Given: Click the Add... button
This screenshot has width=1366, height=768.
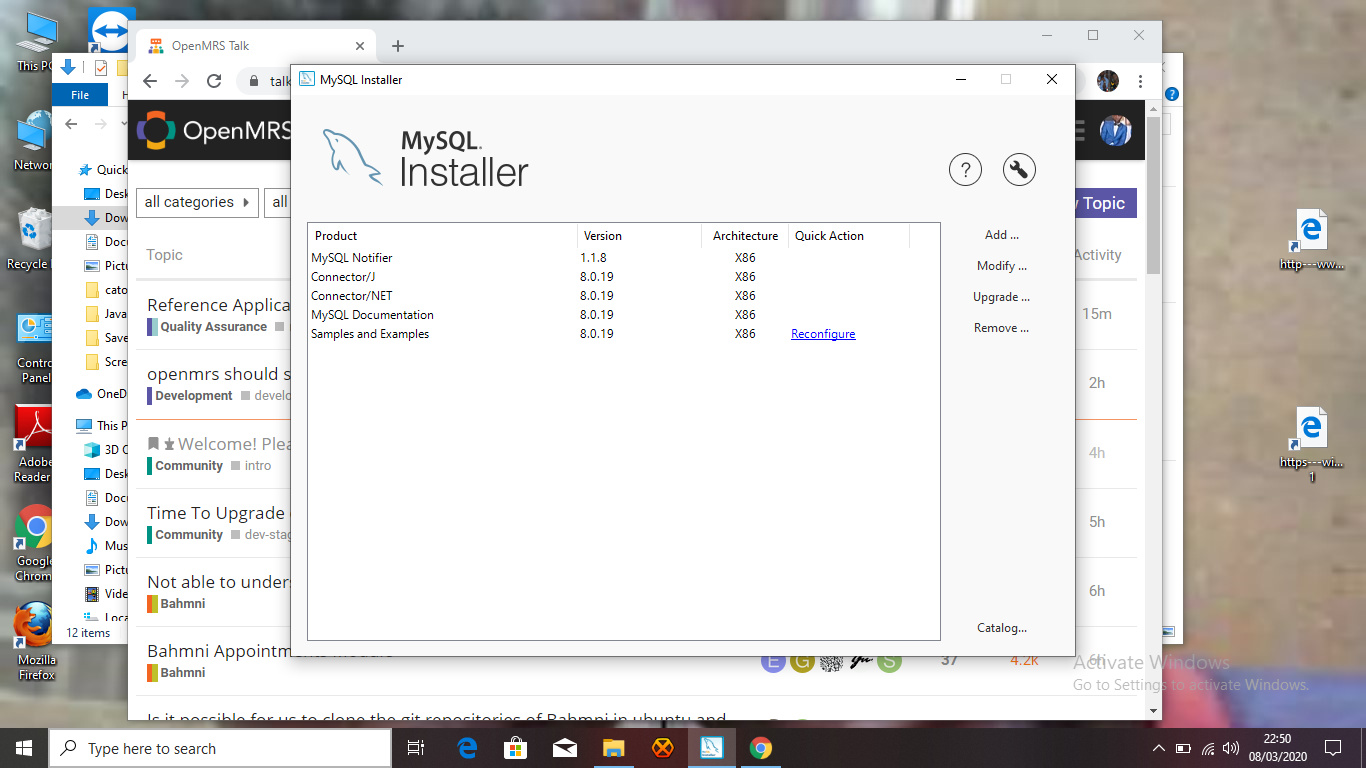Looking at the screenshot, I should tap(1002, 235).
